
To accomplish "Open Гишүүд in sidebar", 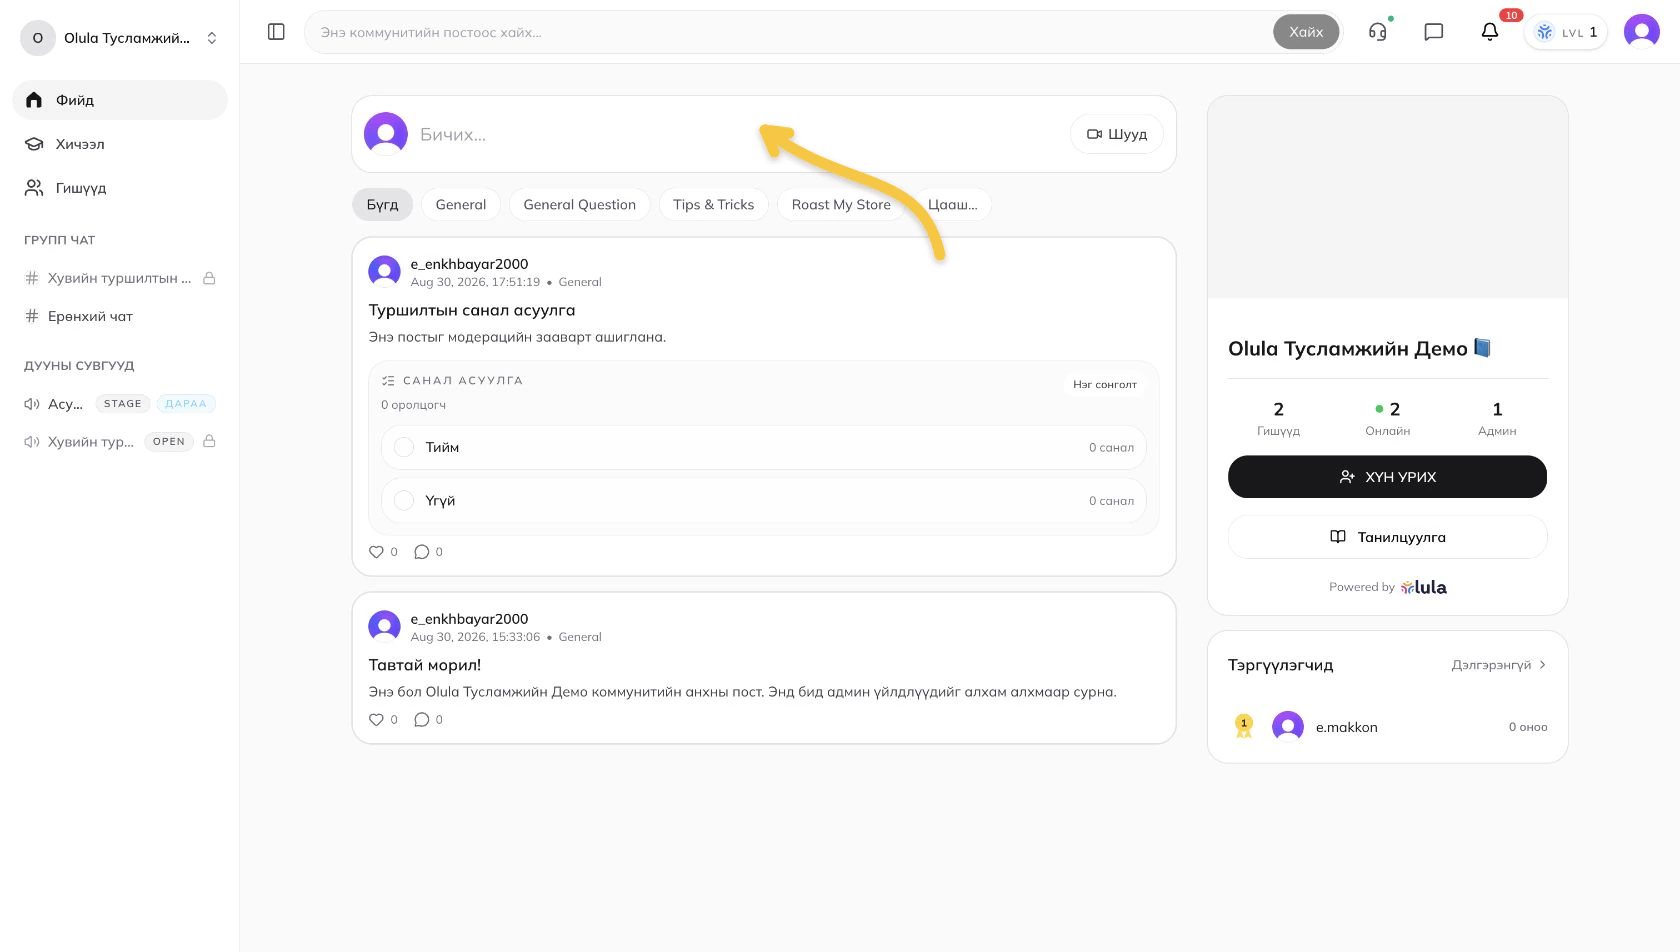I will tap(120, 188).
